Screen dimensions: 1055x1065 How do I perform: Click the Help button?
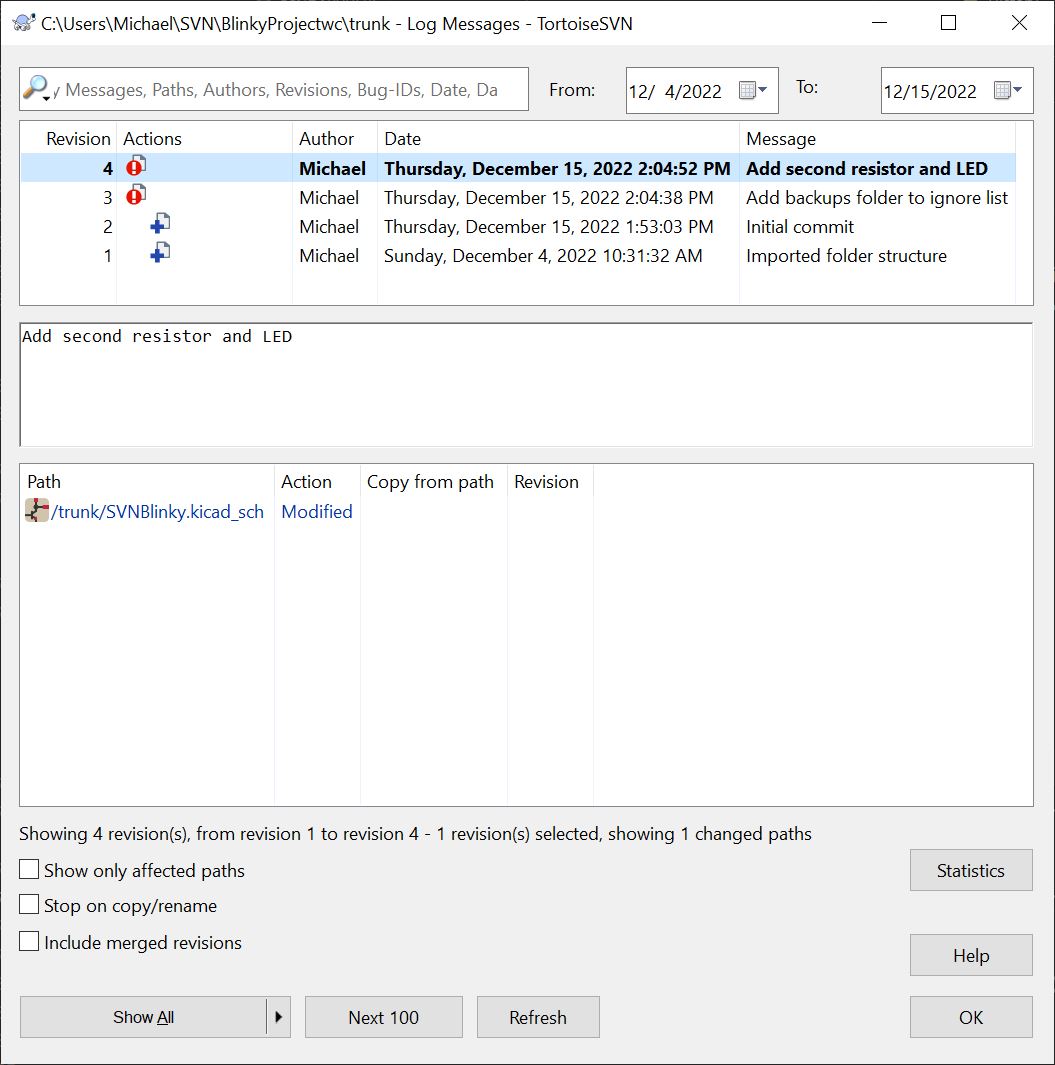pos(971,955)
